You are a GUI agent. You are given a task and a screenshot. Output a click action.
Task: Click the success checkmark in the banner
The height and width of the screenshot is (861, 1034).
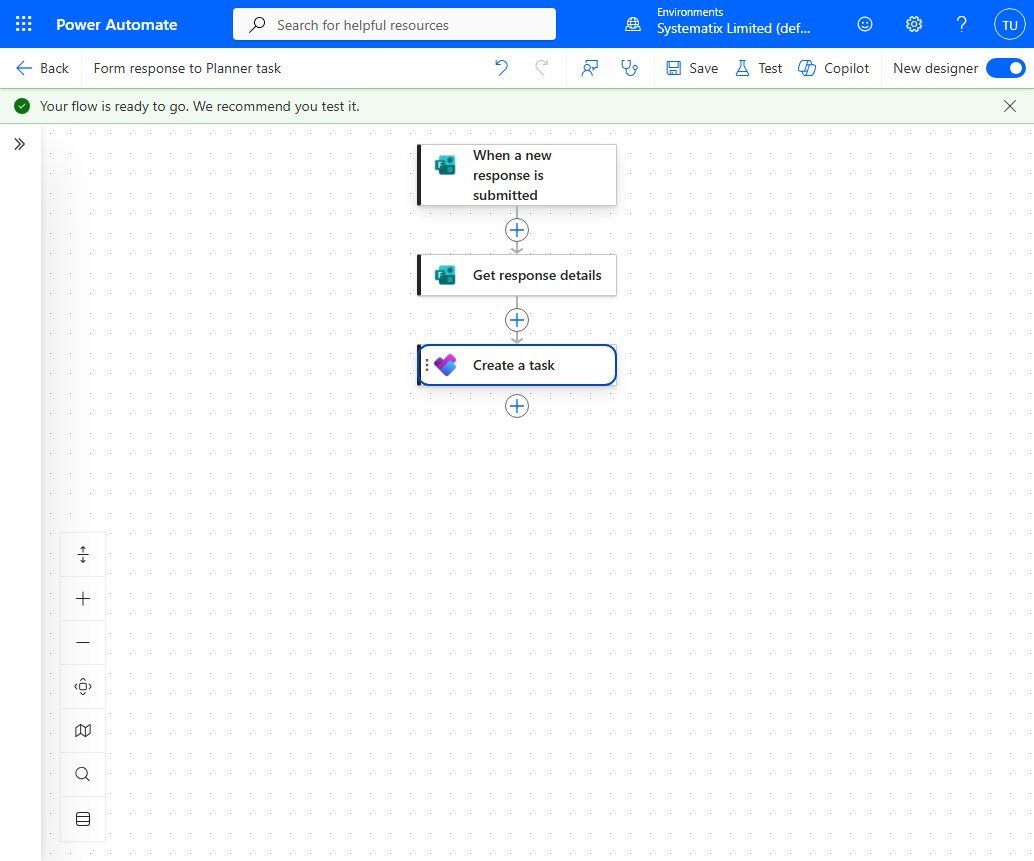coord(22,106)
